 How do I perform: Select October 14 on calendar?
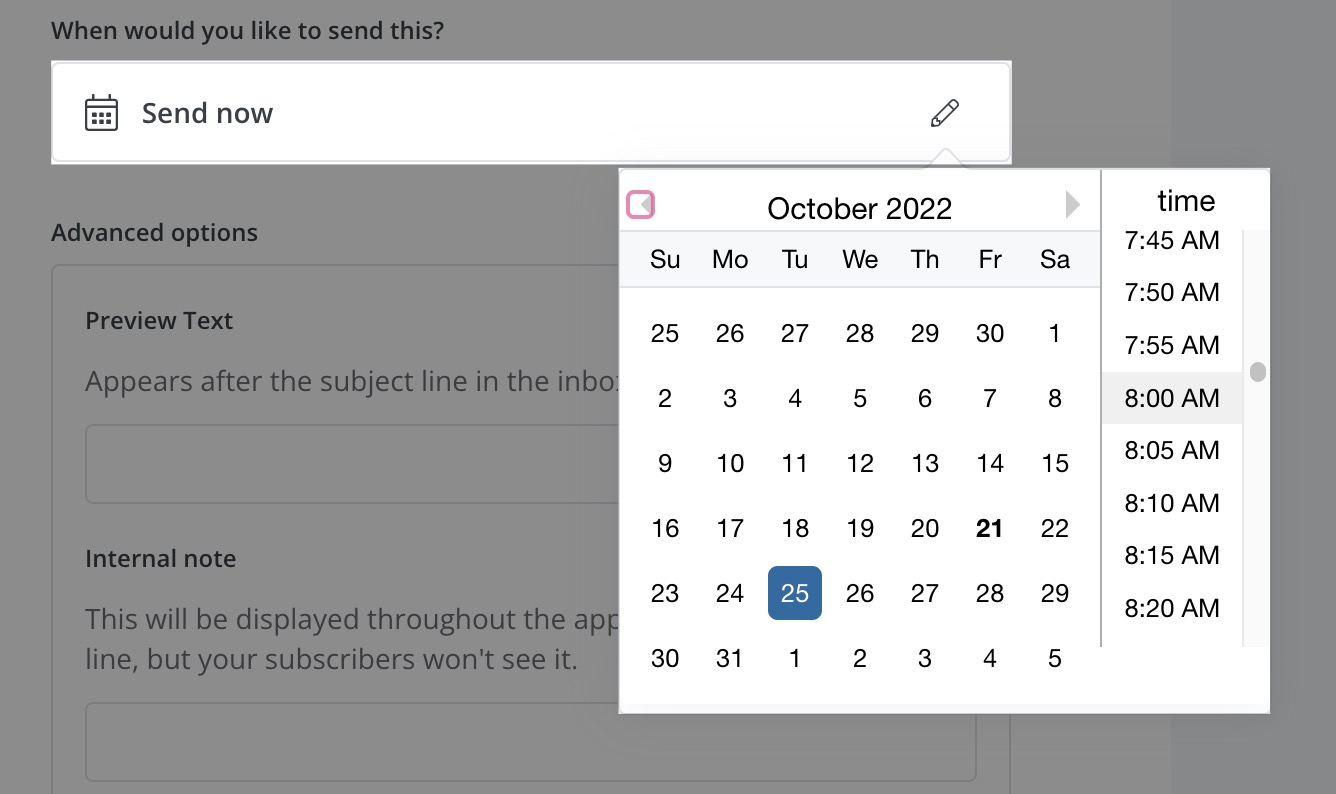[990, 464]
